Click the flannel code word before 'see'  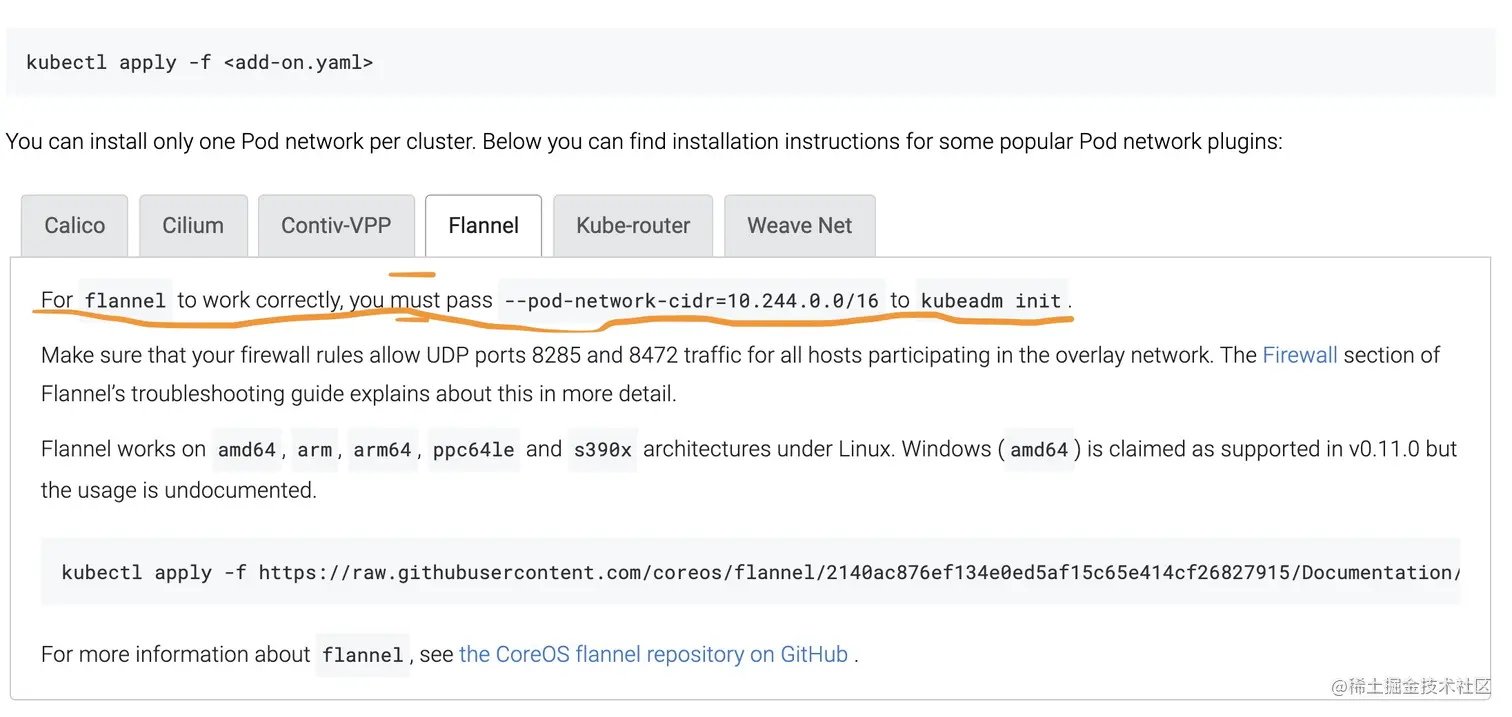(363, 656)
